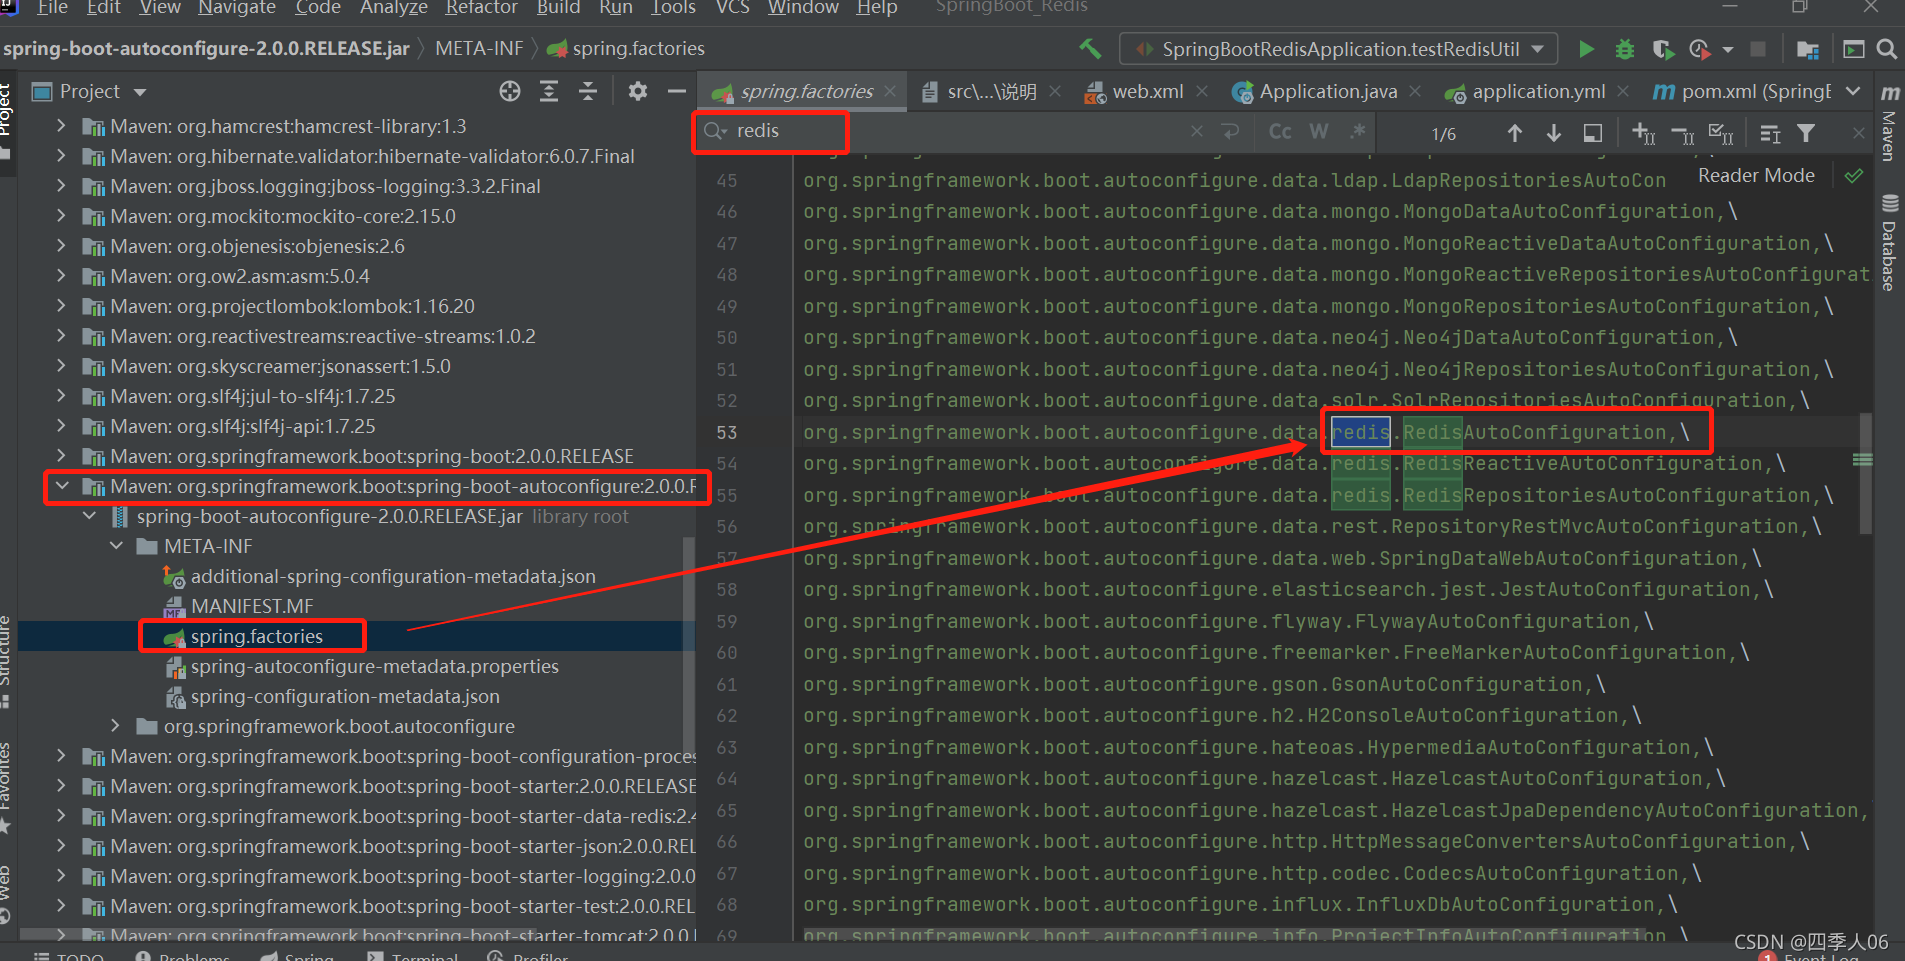Open search results in Find window
The height and width of the screenshot is (961, 1905).
click(x=1593, y=133)
